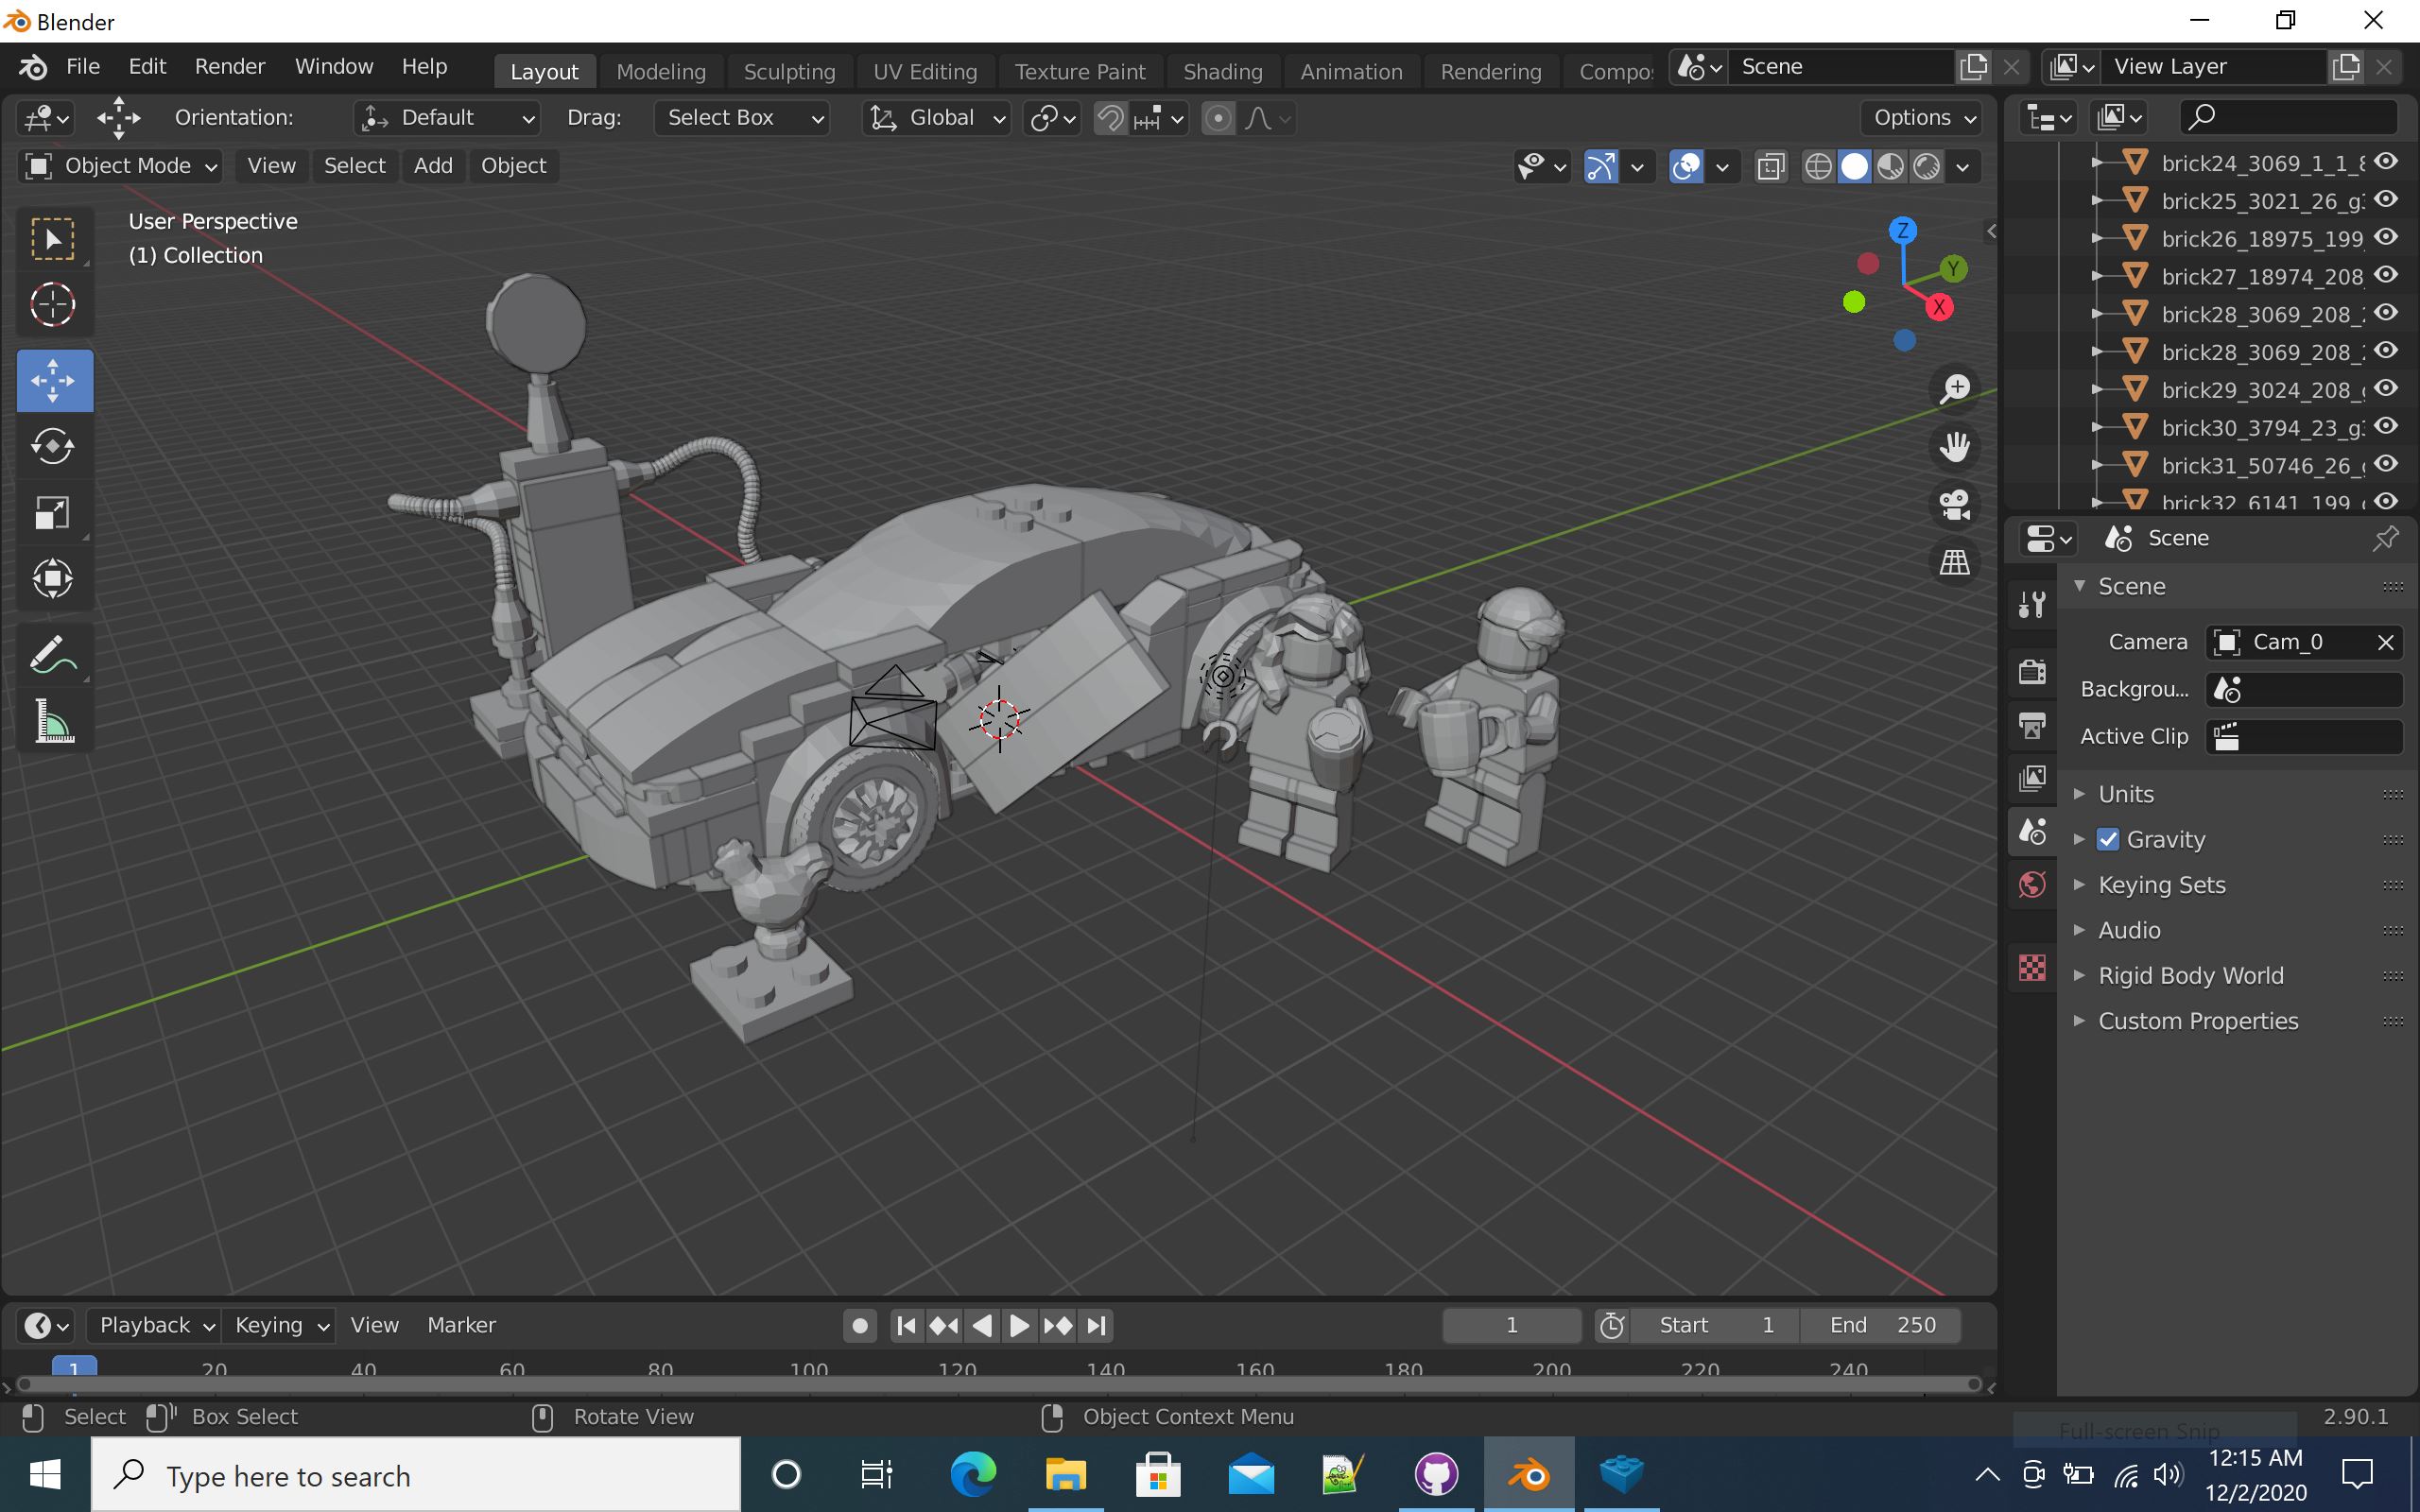Activate the Annotate tool

[53, 656]
